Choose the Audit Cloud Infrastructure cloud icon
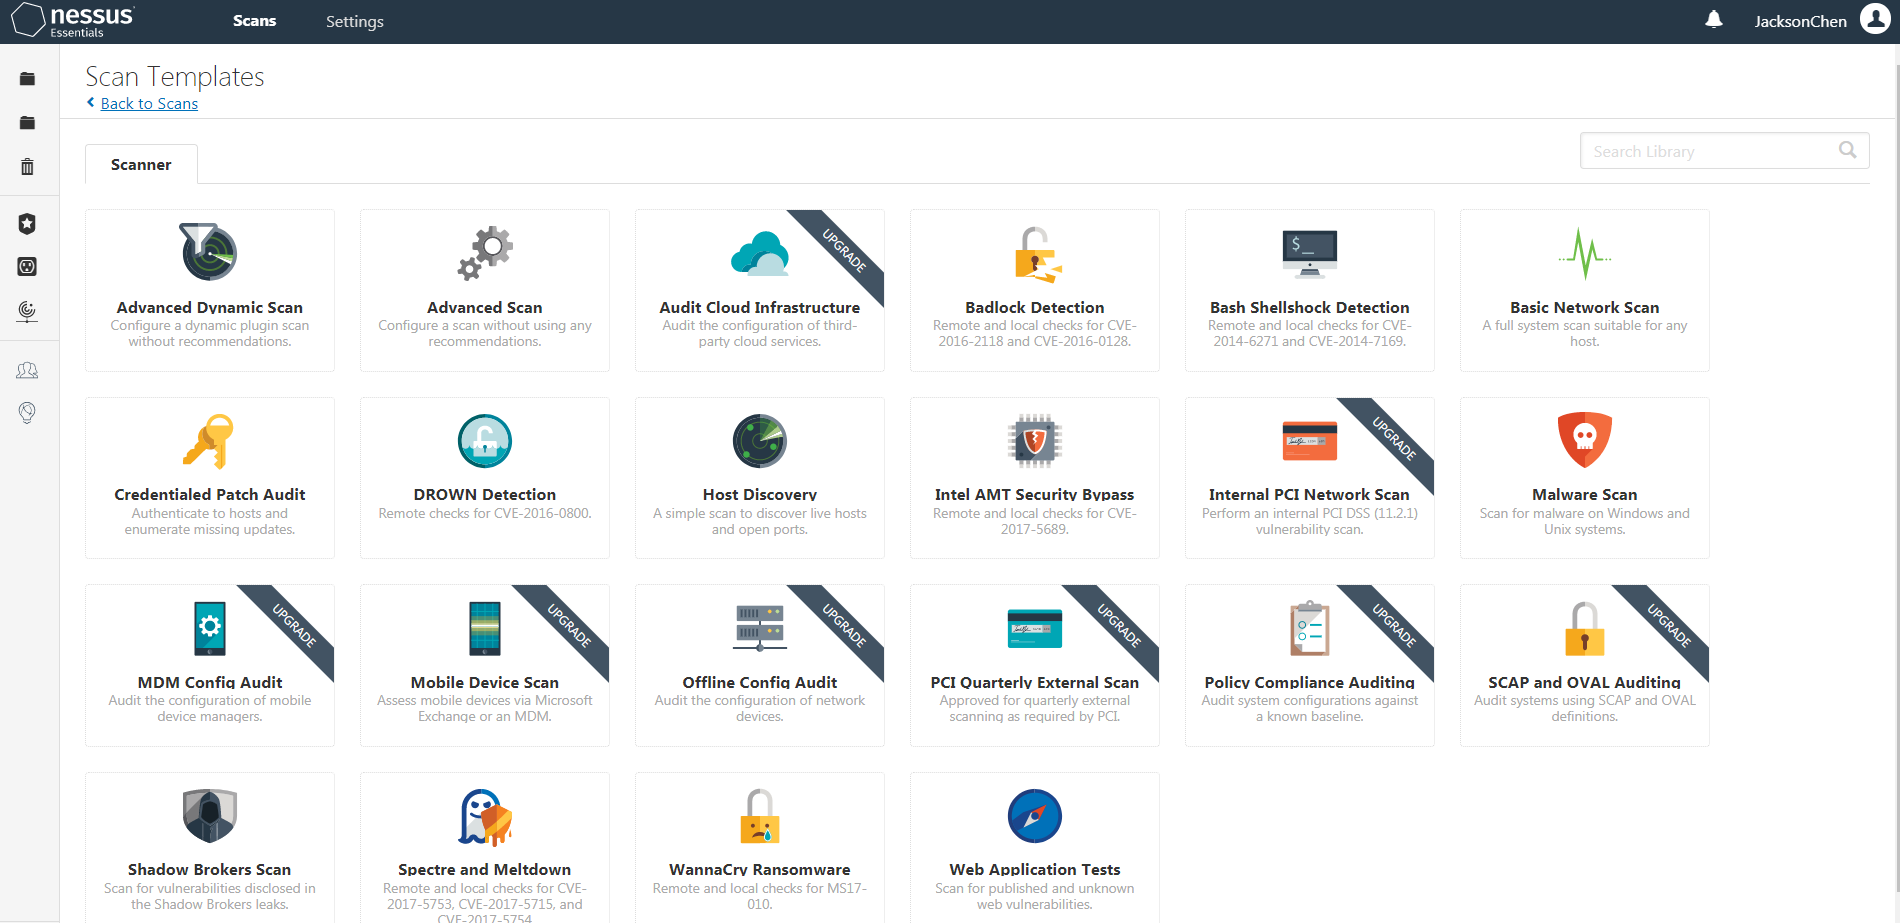The height and width of the screenshot is (923, 1900). (760, 253)
